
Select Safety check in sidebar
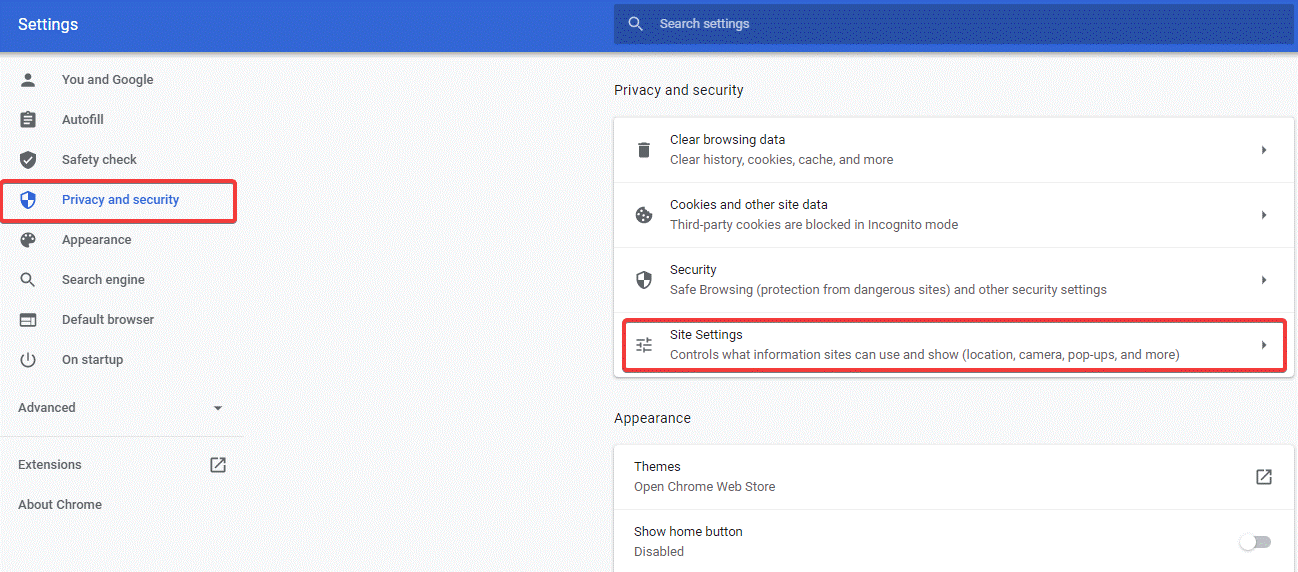coord(99,160)
